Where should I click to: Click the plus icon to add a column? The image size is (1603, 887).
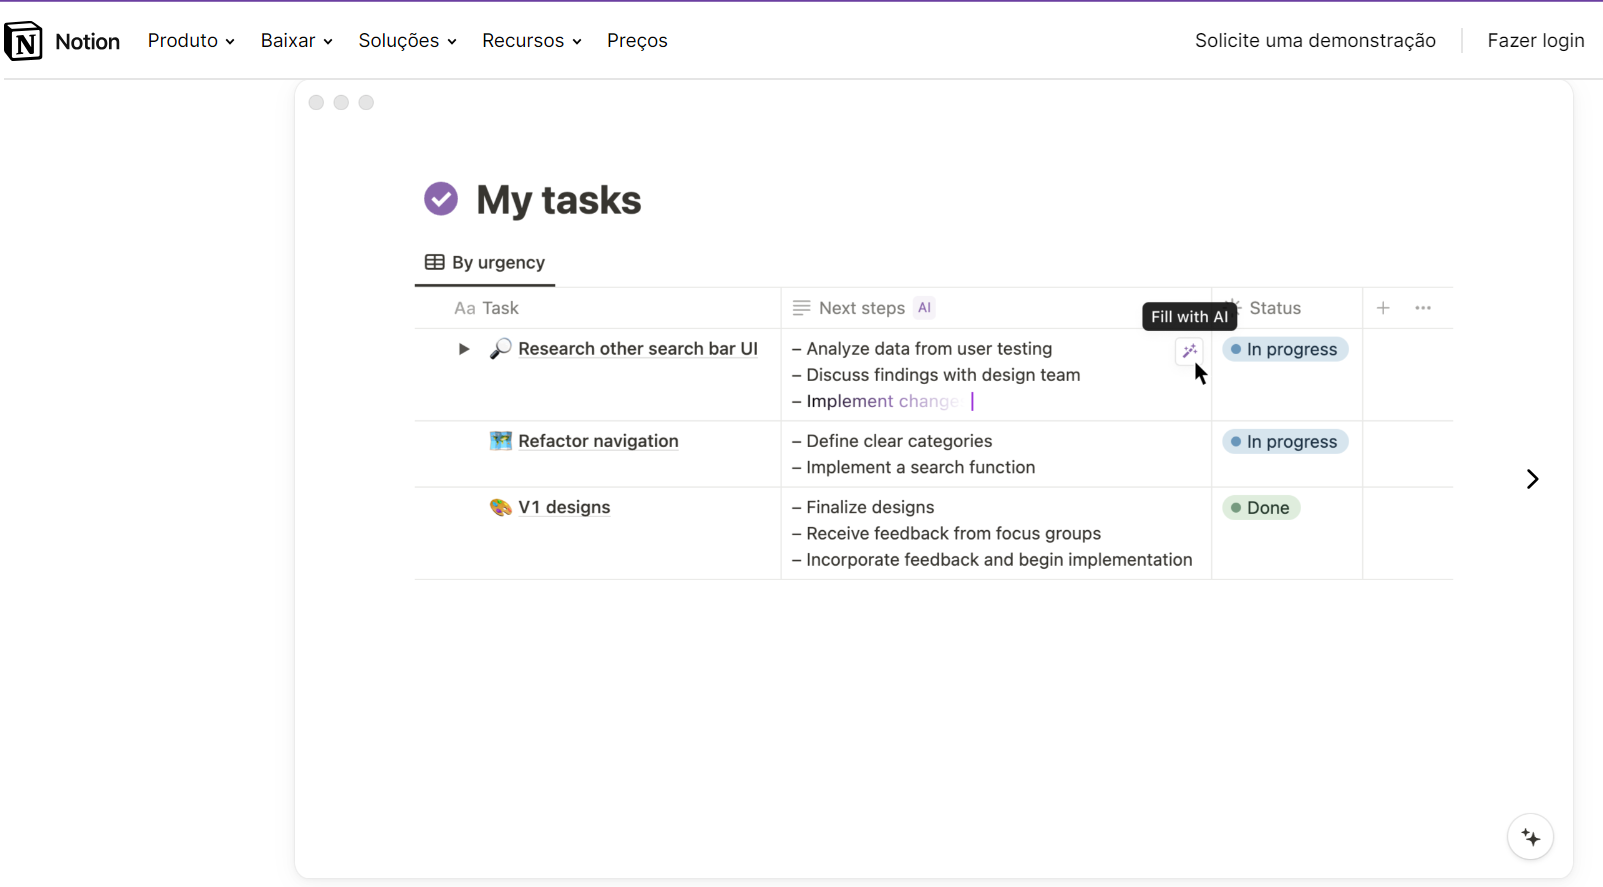tap(1383, 308)
